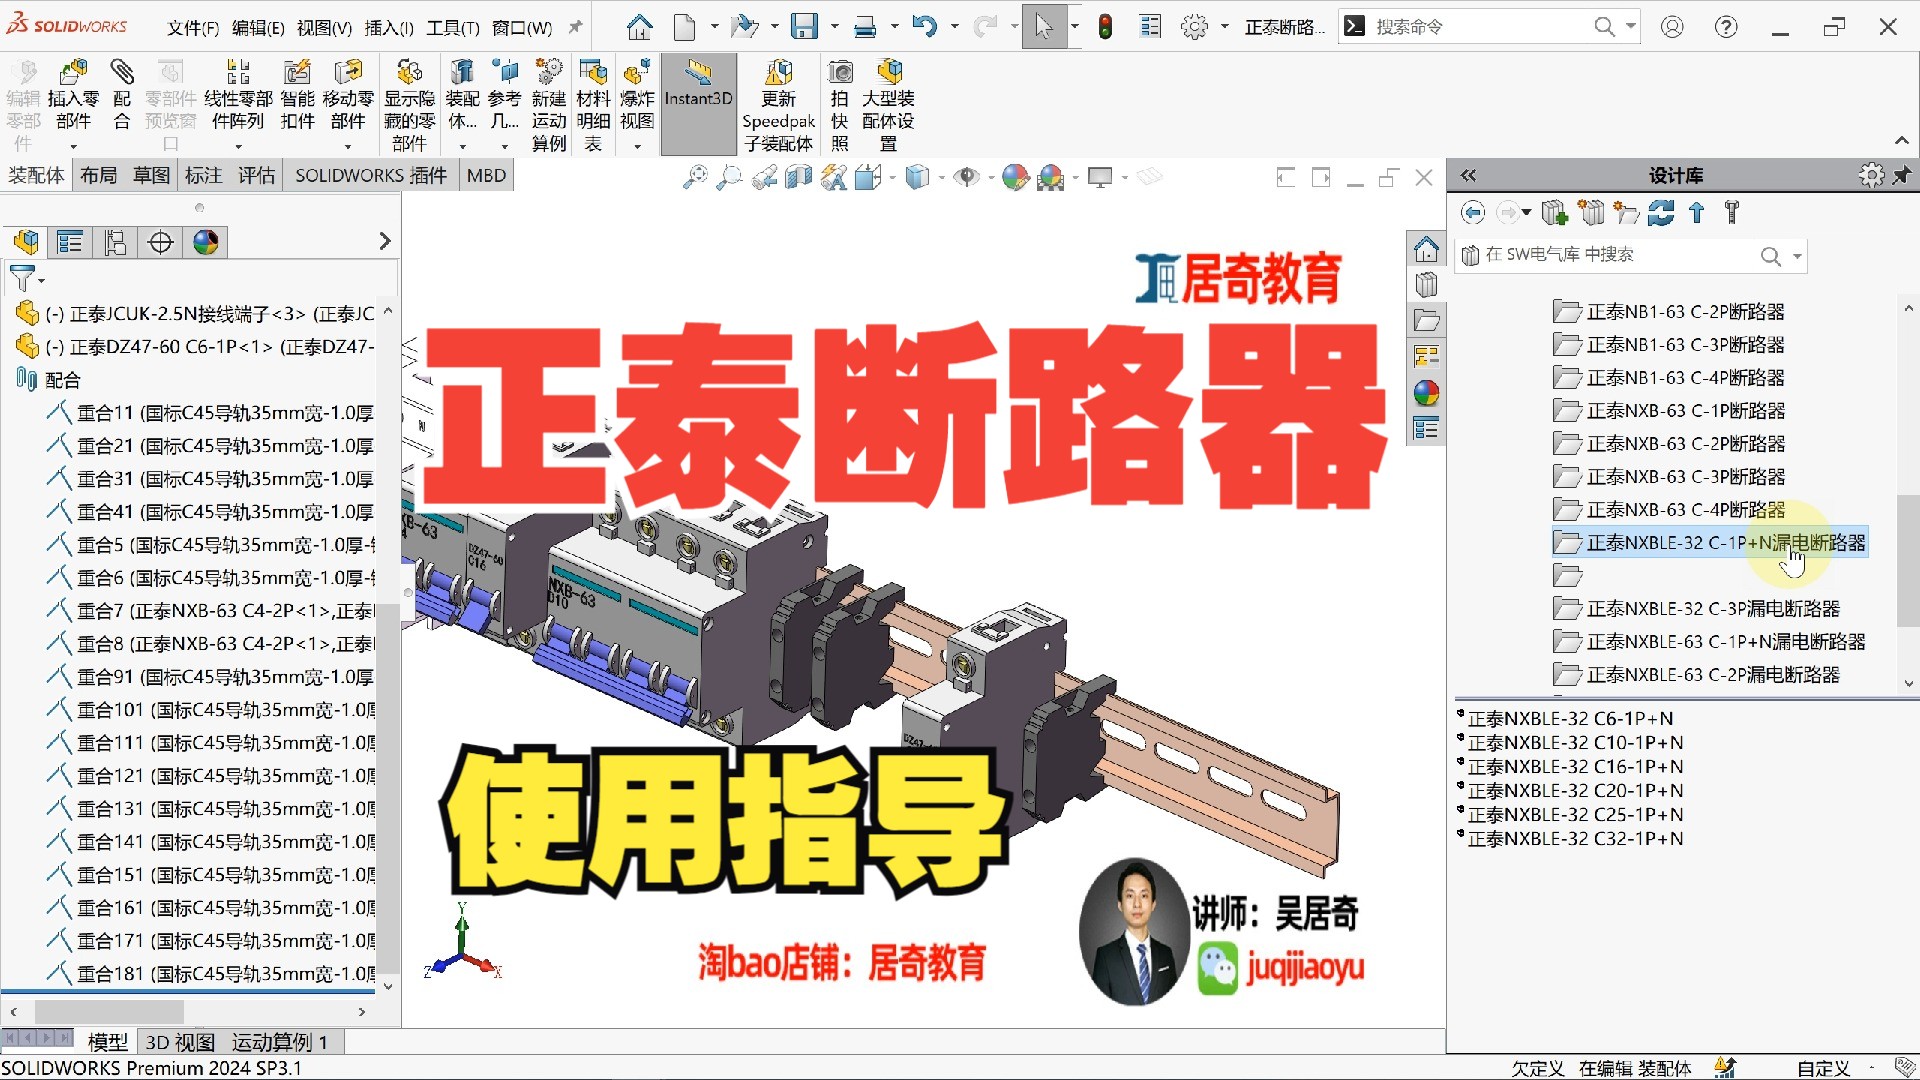1920x1080 pixels.
Task: Open the 编辑(E) menu
Action: click(258, 28)
